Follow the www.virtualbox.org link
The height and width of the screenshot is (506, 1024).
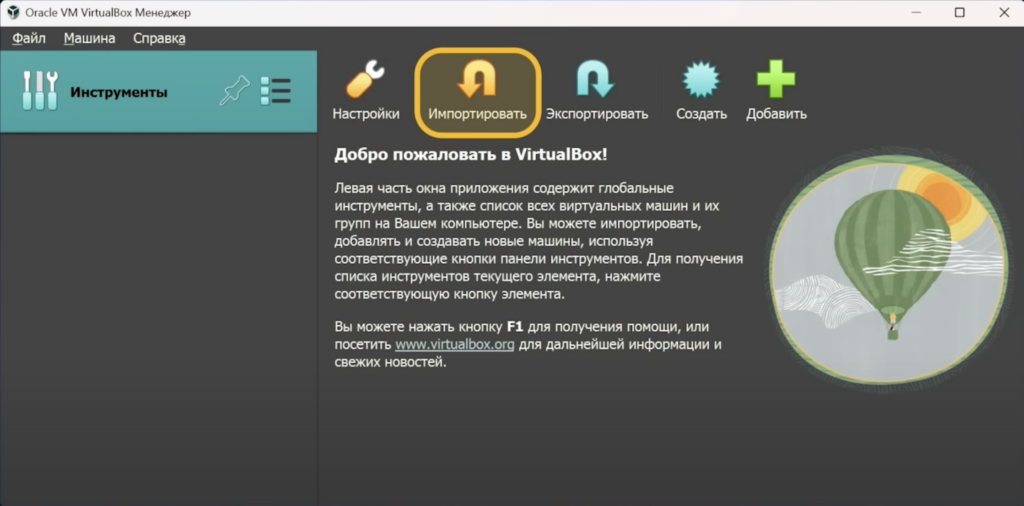(x=455, y=344)
